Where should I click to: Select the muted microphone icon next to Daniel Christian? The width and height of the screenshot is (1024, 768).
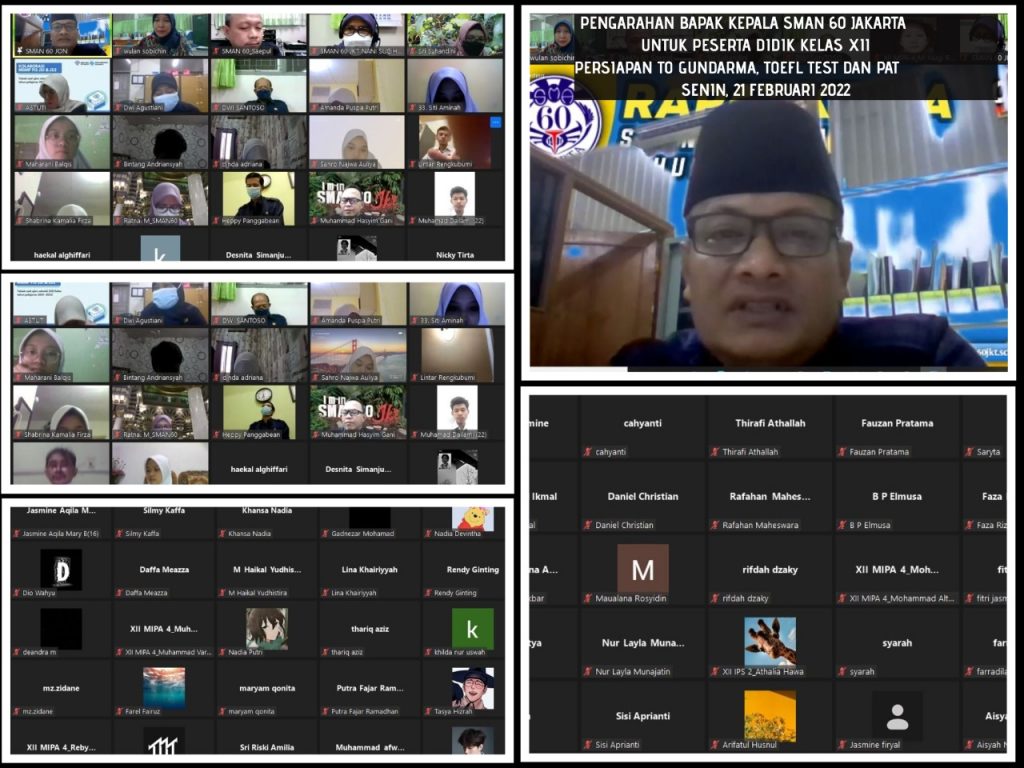(x=587, y=525)
